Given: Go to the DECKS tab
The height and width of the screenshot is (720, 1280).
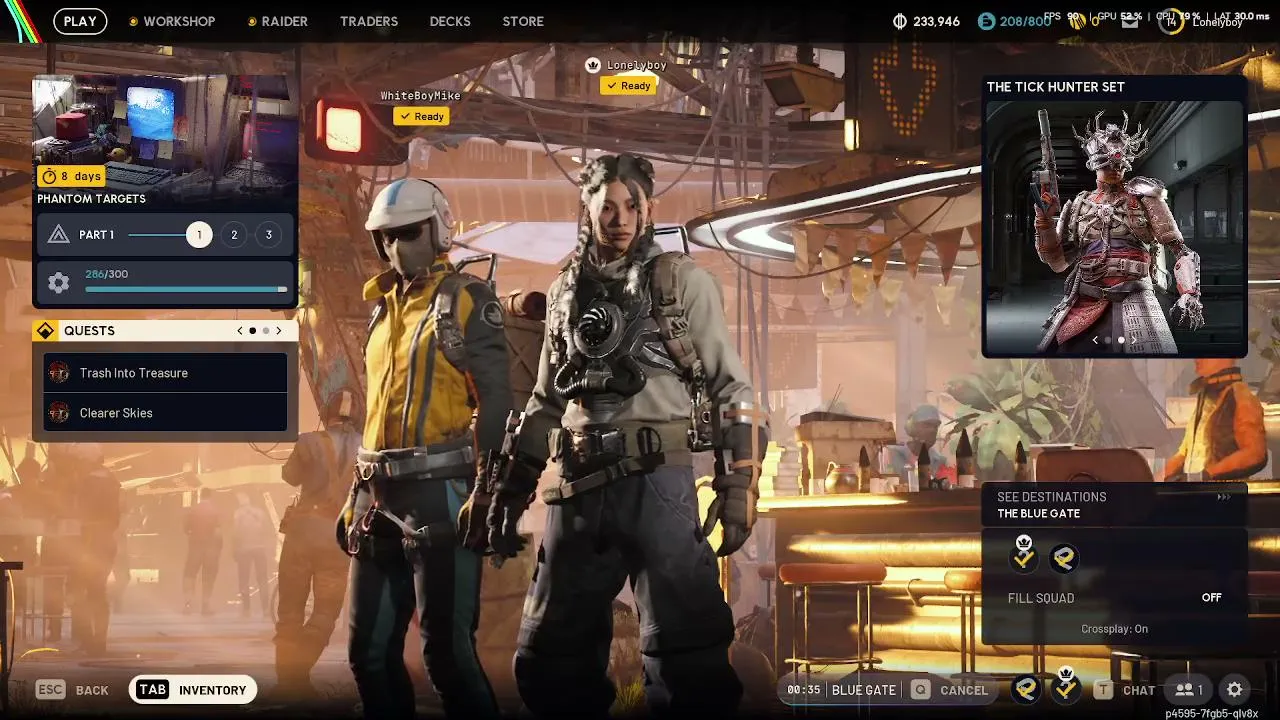Looking at the screenshot, I should coord(450,21).
